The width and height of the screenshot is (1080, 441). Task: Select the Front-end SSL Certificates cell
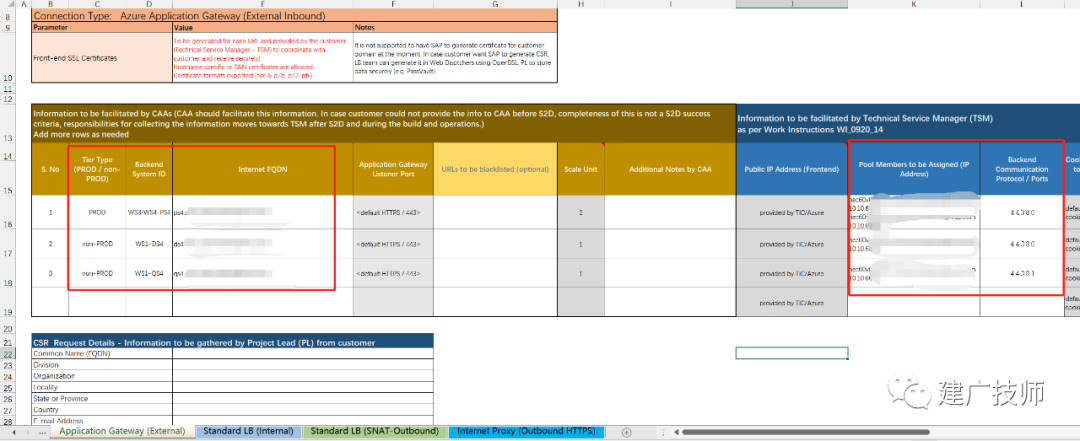click(x=102, y=59)
